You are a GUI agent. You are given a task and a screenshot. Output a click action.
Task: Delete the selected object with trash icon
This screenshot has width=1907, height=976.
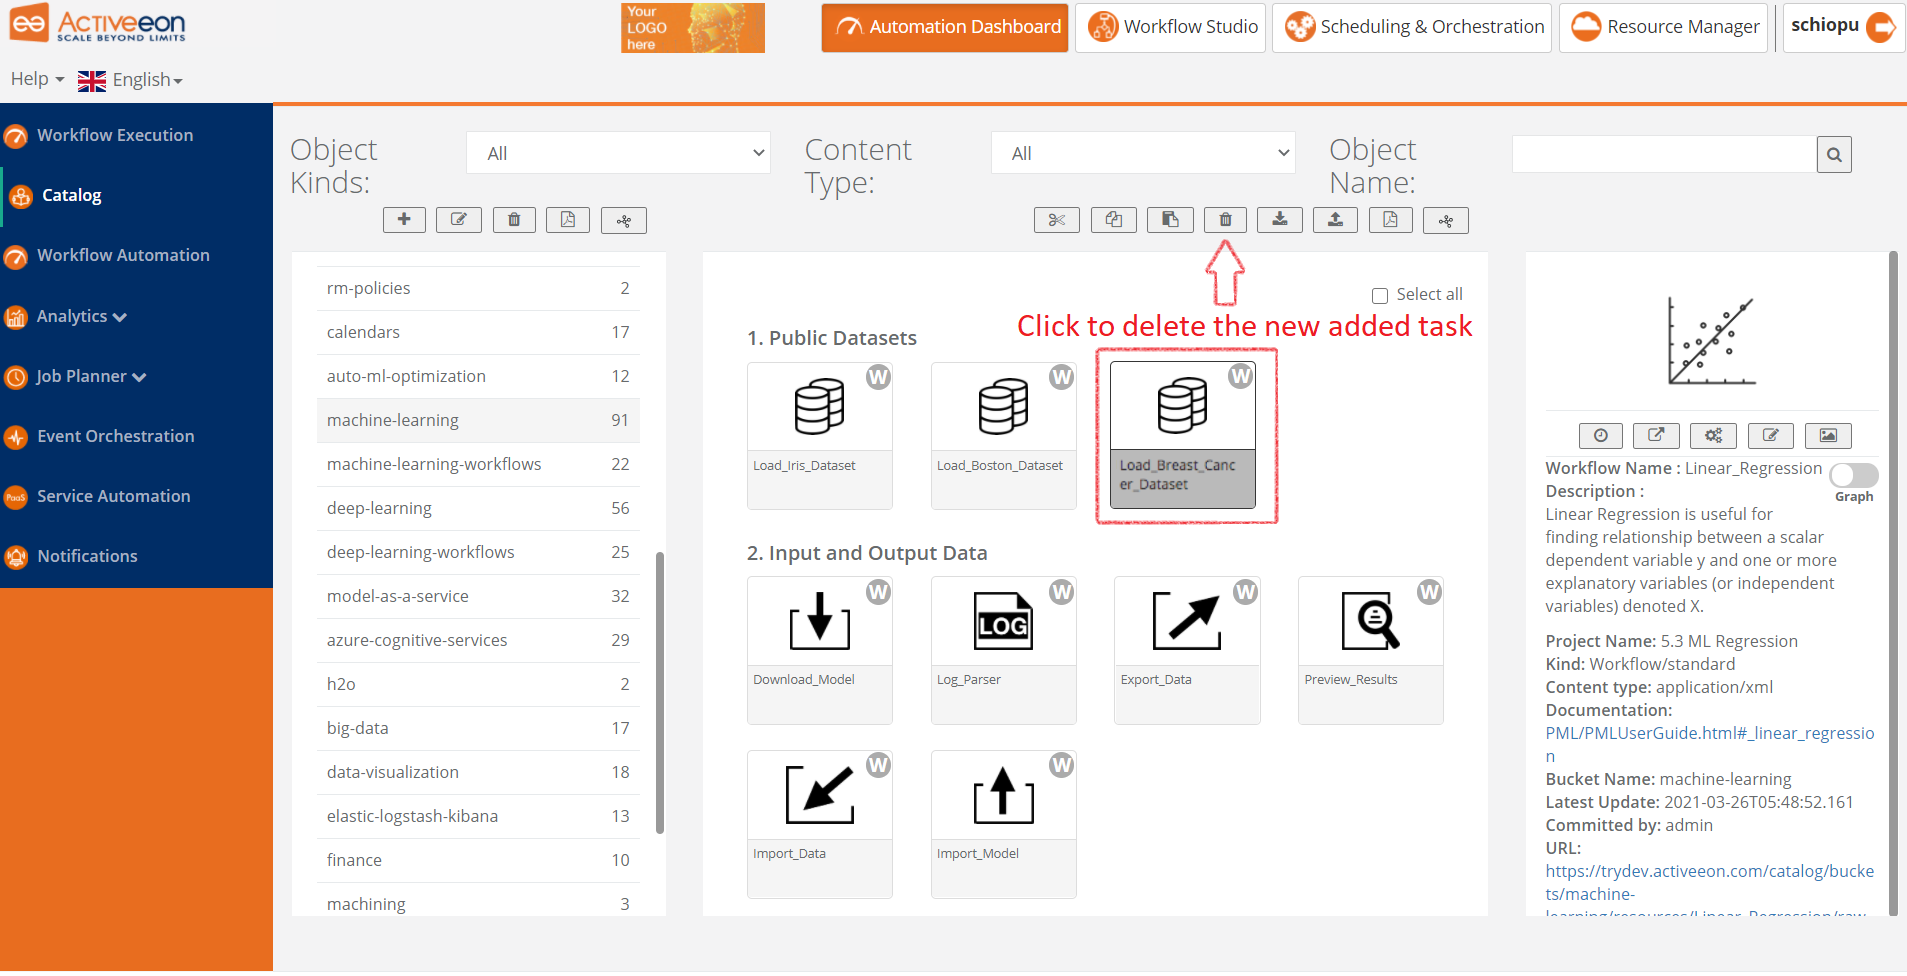(1225, 220)
